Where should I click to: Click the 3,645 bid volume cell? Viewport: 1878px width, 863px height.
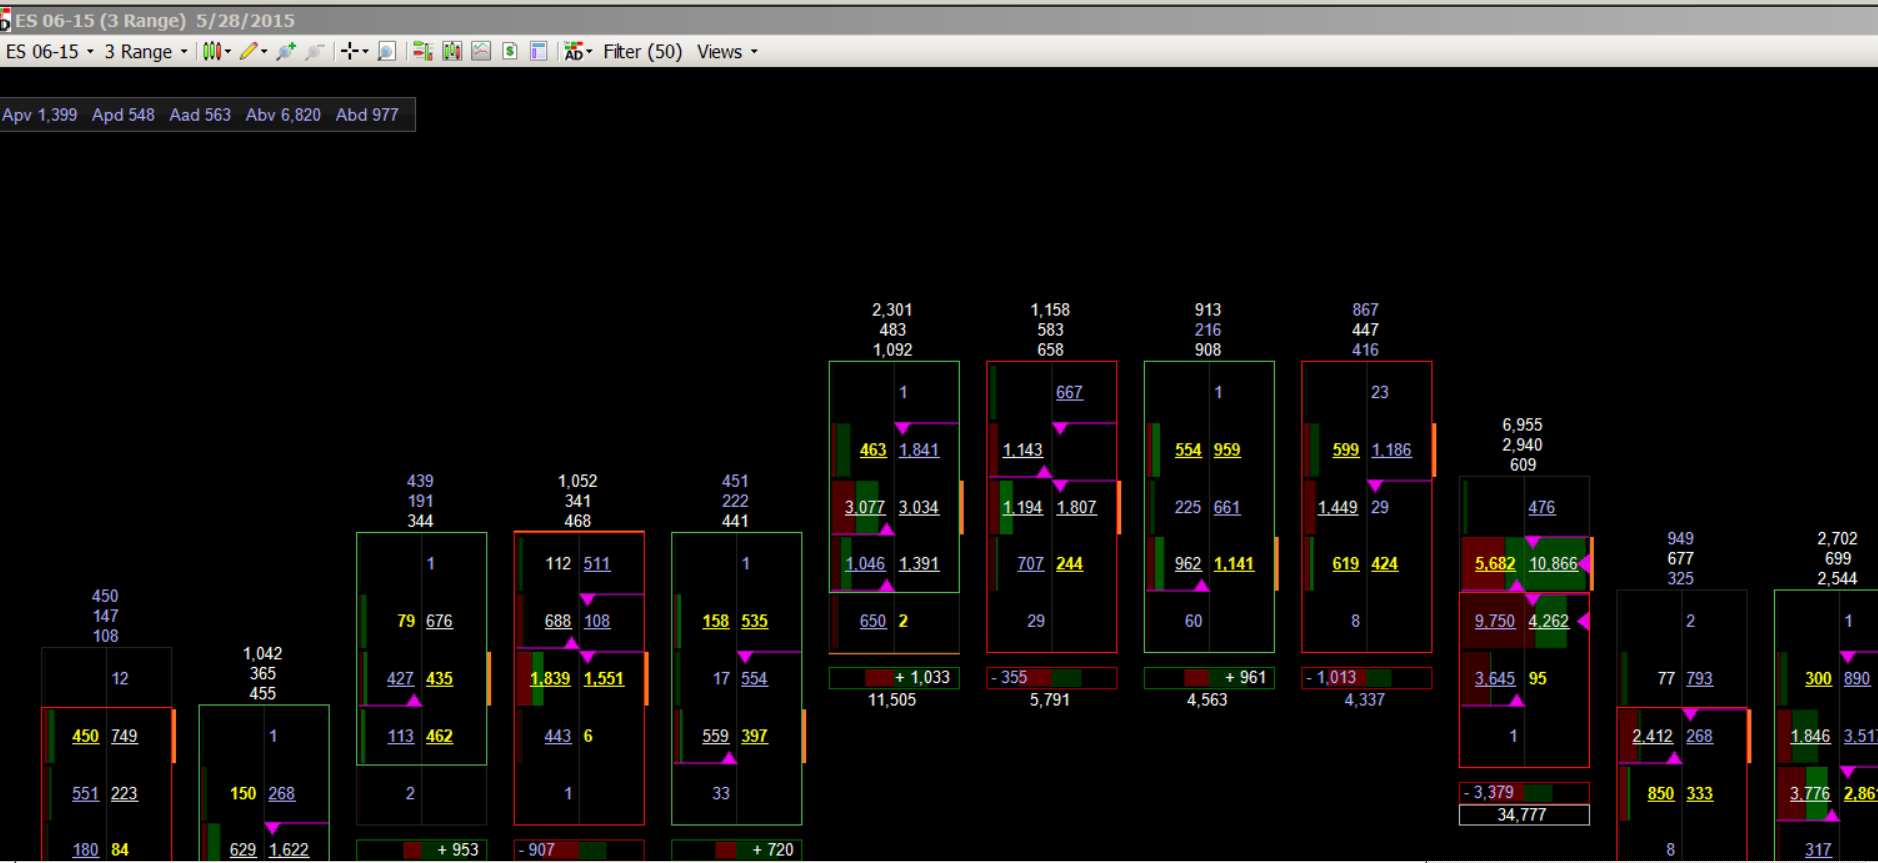(x=1495, y=678)
